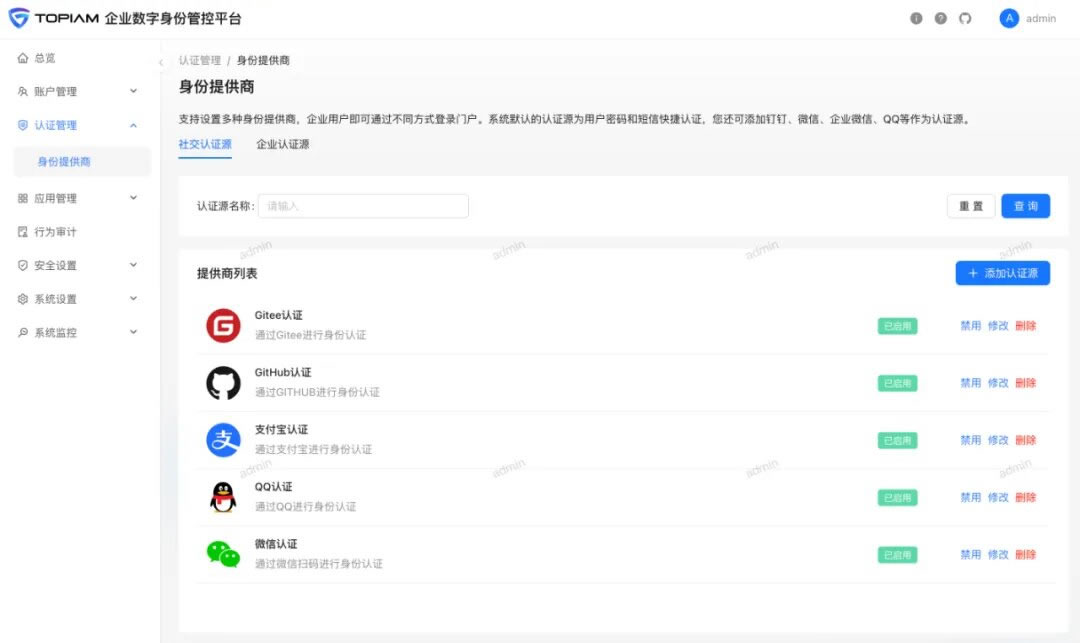
Task: Edit the GitHub认证 provider via 修改
Action: (x=998, y=383)
